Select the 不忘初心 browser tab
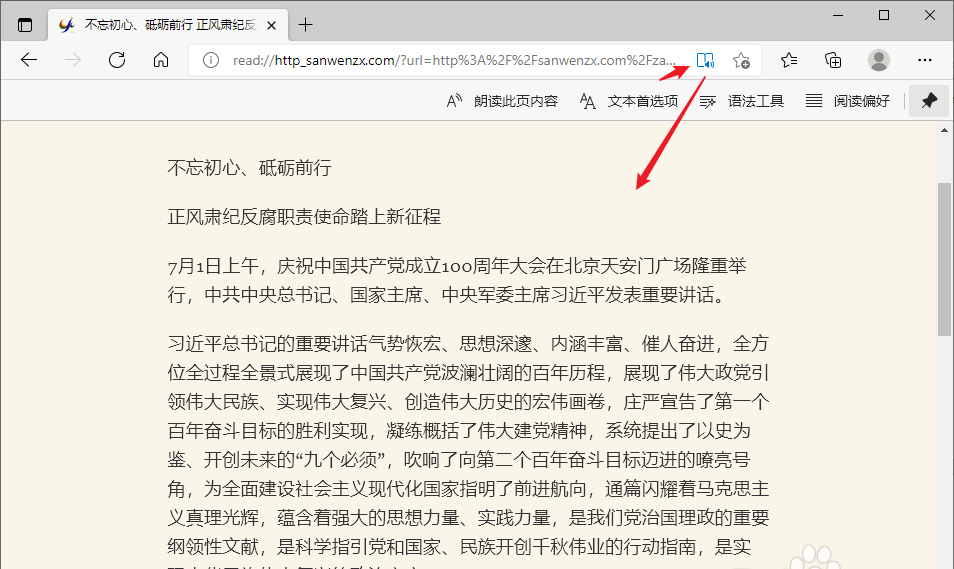This screenshot has height=569, width=954. coord(168,25)
